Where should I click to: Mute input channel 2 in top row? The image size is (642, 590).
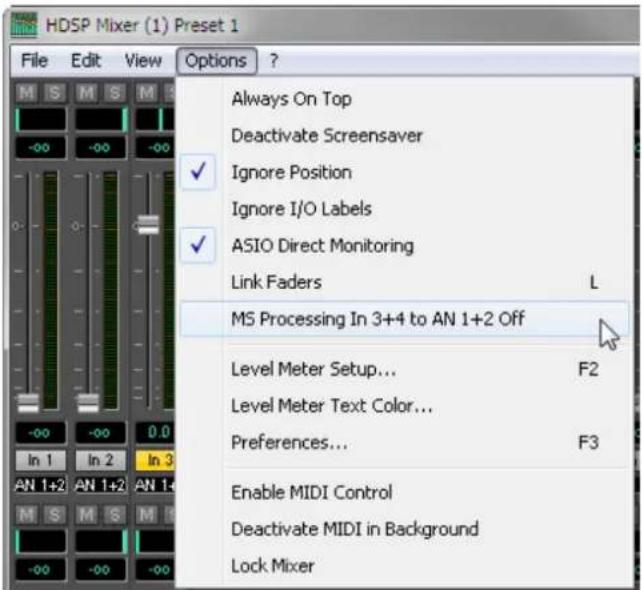tap(87, 93)
